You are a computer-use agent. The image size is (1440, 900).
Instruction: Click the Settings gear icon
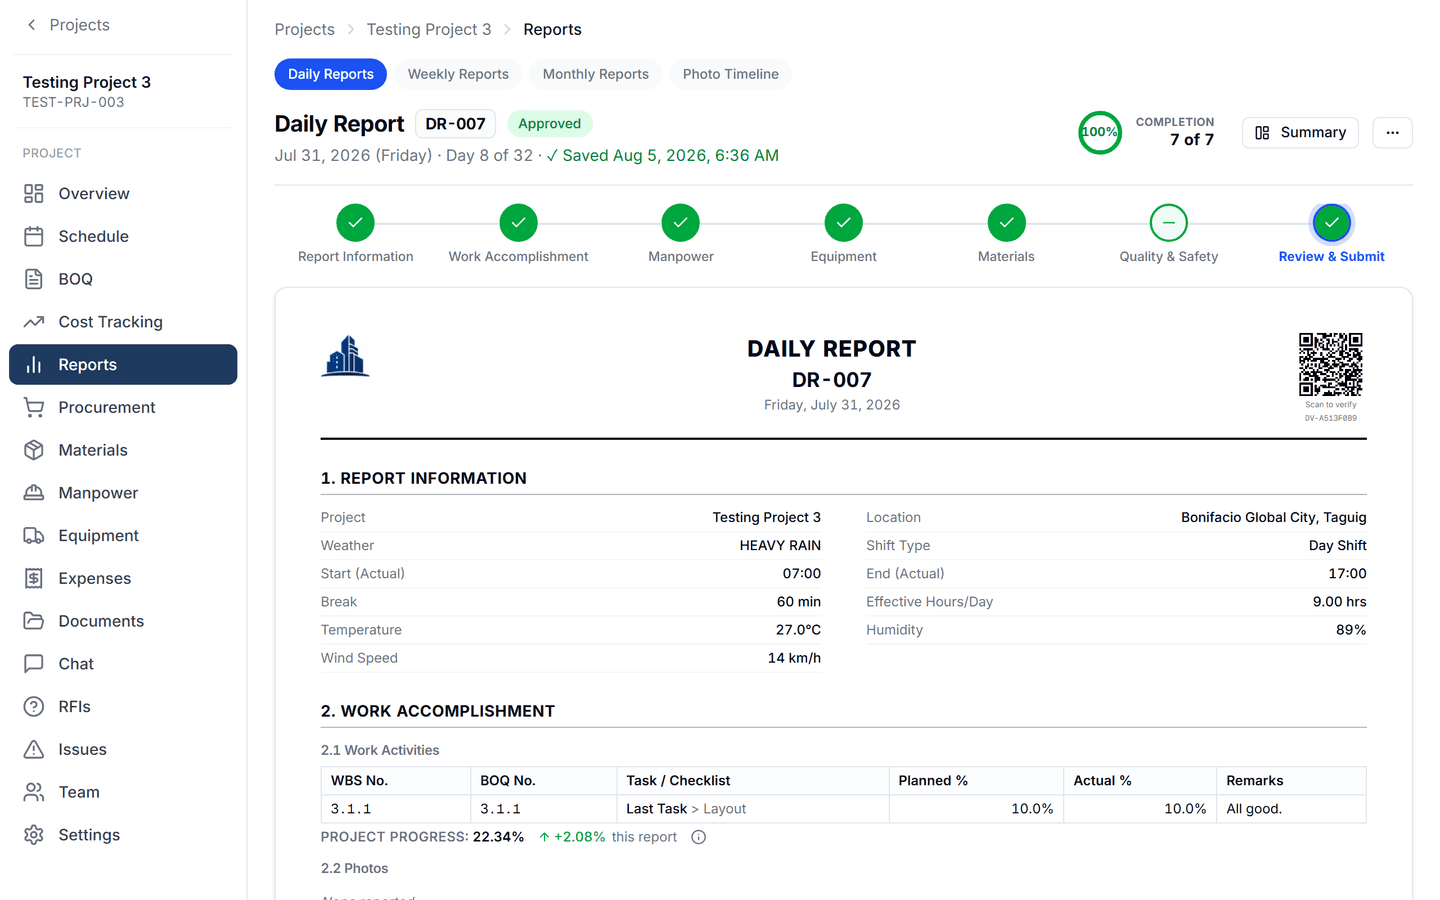coord(34,835)
